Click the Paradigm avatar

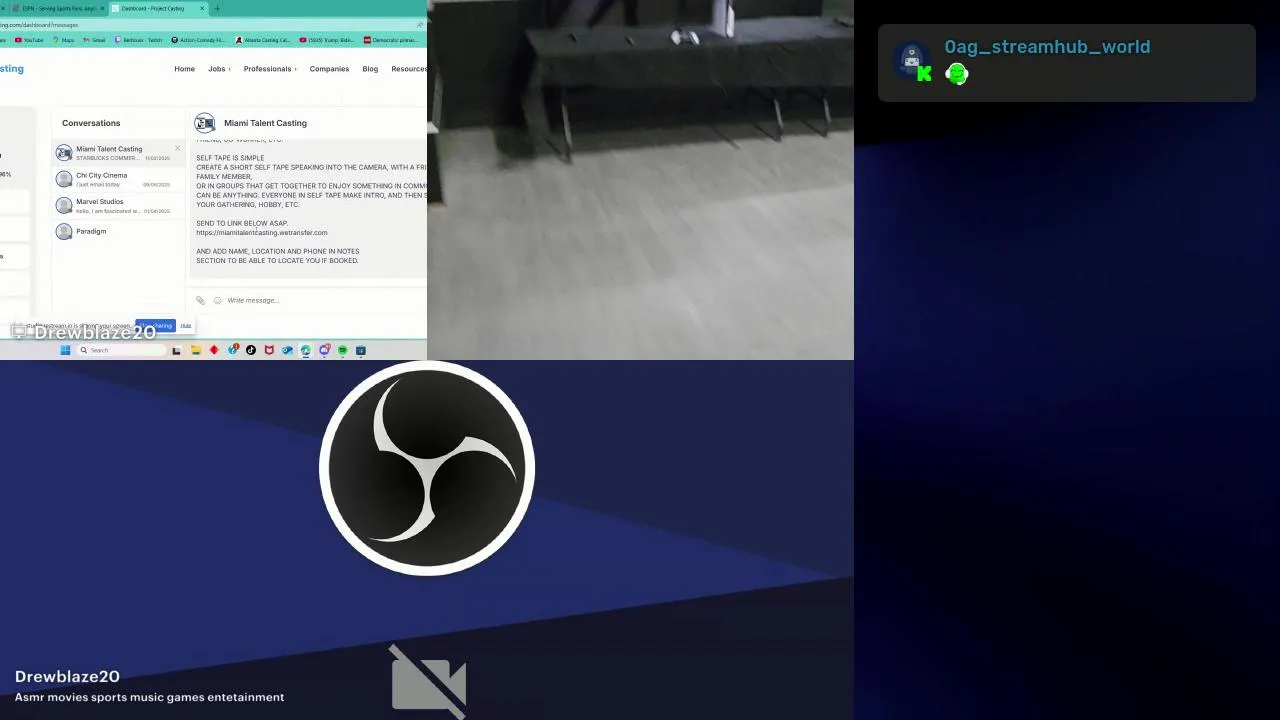[x=64, y=232]
